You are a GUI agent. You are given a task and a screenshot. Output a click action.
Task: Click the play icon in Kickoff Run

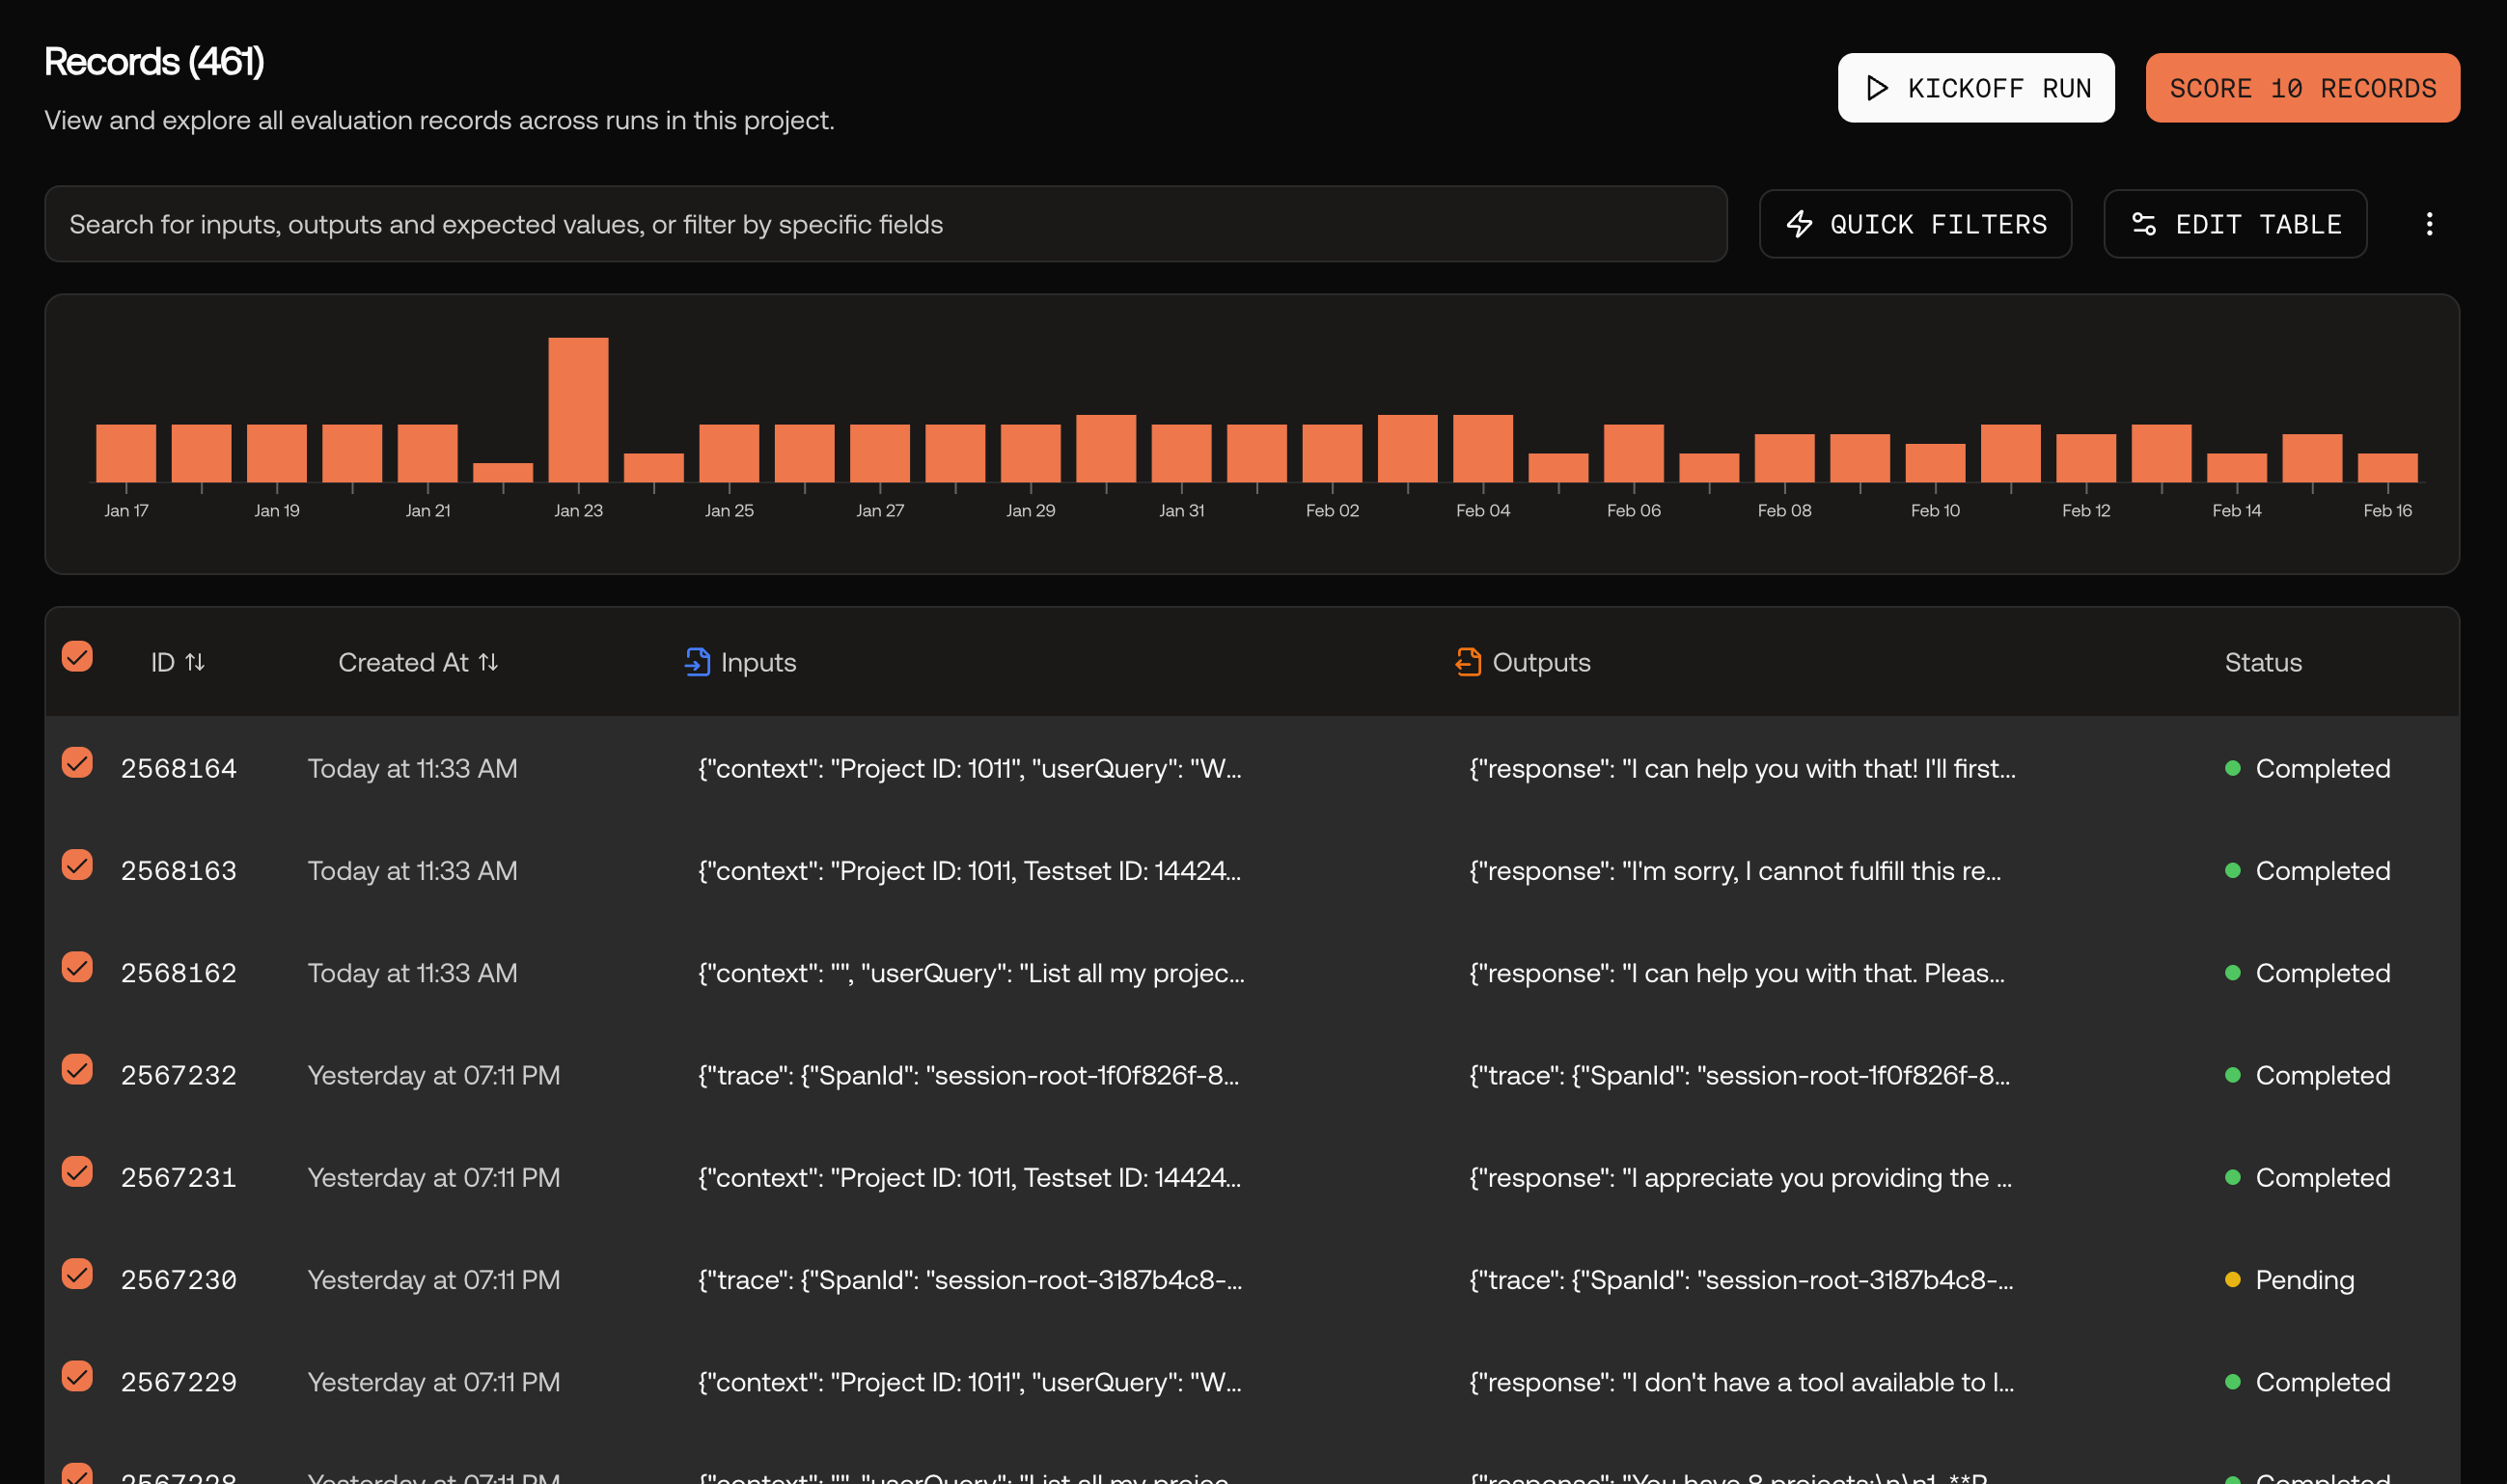coord(1877,88)
